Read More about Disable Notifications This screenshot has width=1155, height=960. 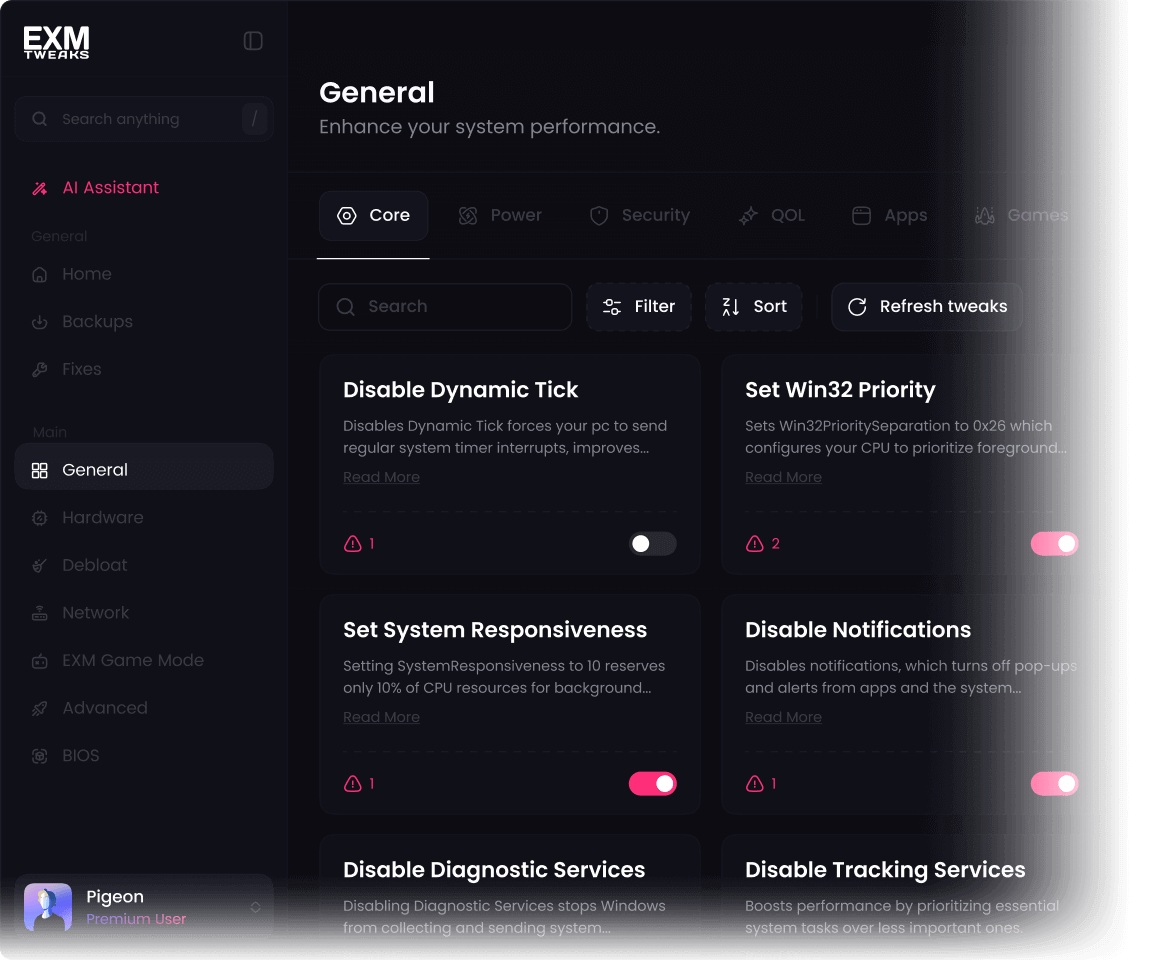(x=783, y=716)
